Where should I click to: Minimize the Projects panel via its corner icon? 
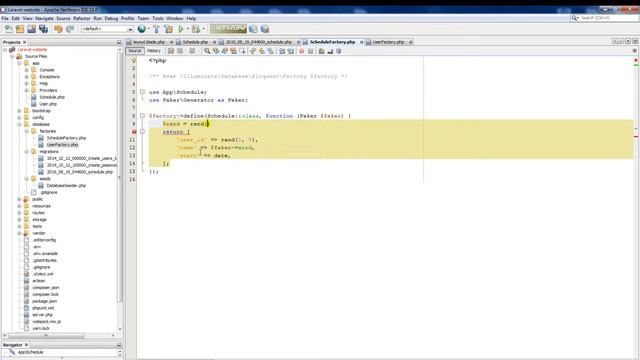(x=119, y=42)
